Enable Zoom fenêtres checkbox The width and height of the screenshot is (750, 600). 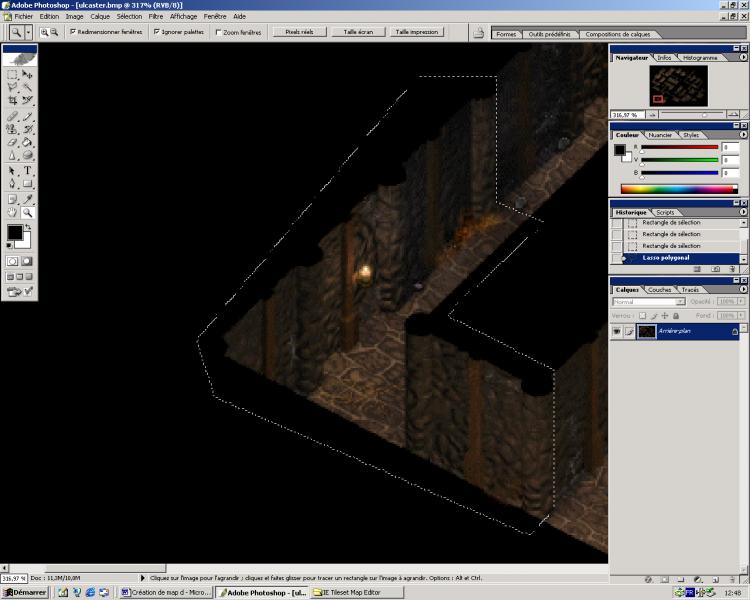219,33
